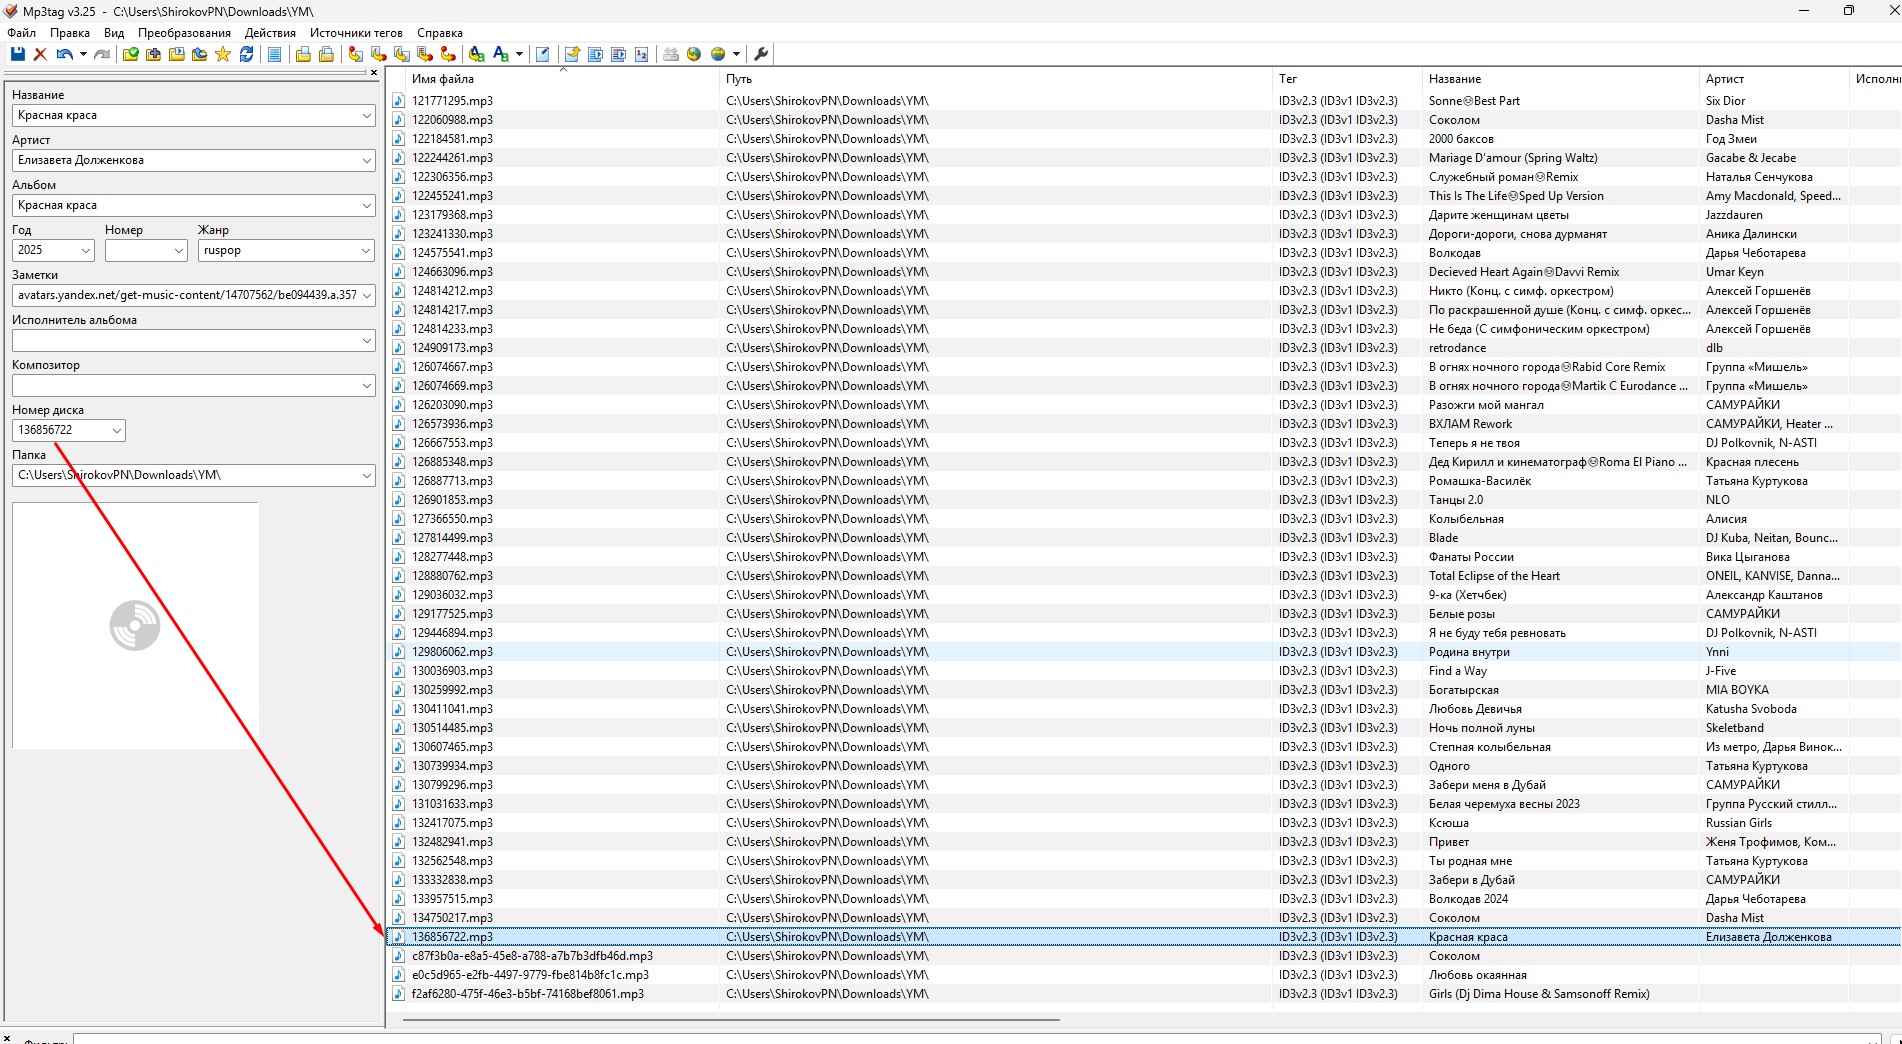Expand the Жанр dropdown showing ruspop

(365, 250)
